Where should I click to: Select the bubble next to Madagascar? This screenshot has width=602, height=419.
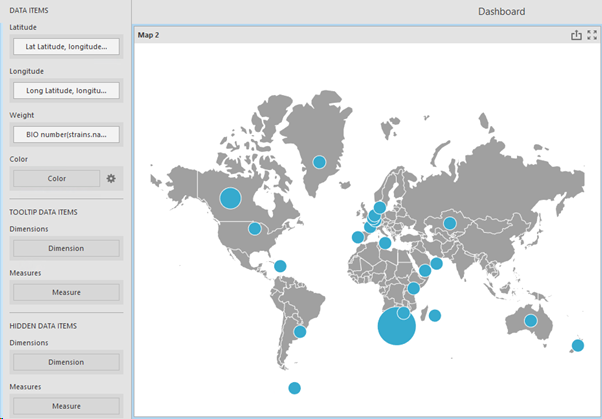(x=435, y=315)
